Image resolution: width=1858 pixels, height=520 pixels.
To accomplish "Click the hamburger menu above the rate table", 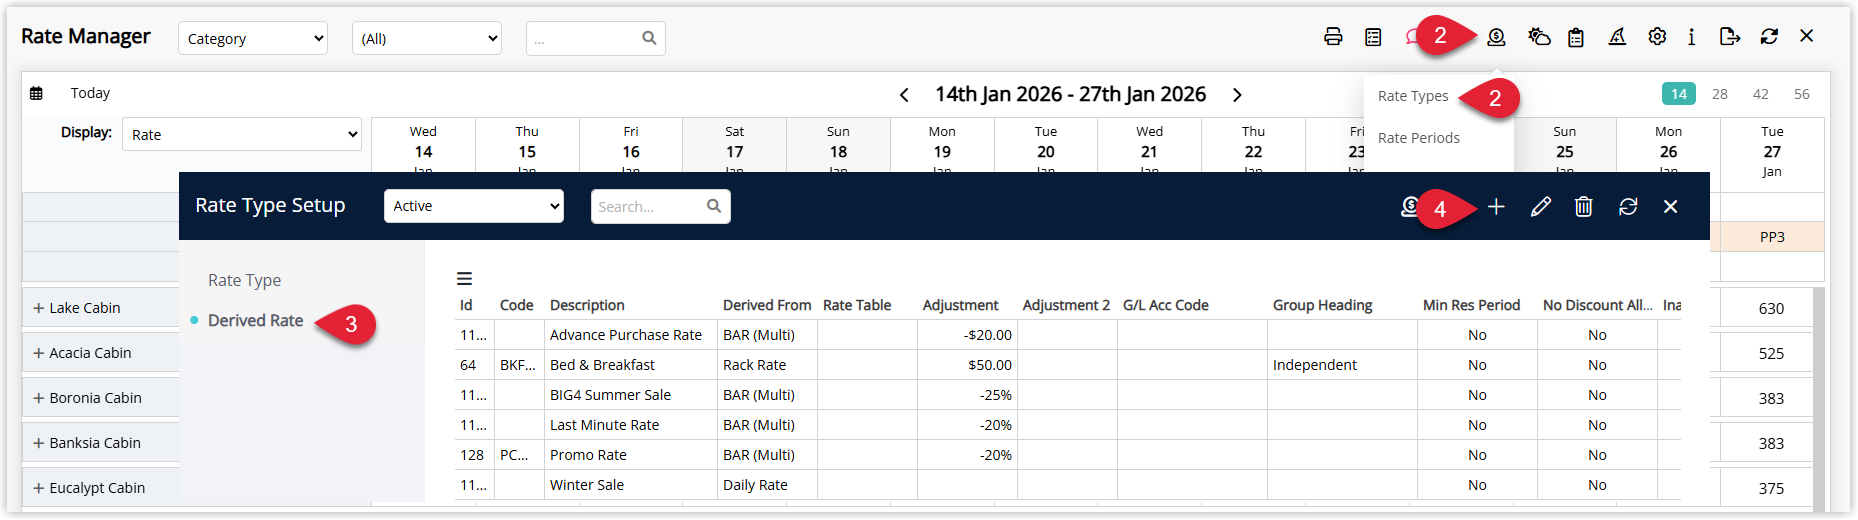I will [x=464, y=279].
